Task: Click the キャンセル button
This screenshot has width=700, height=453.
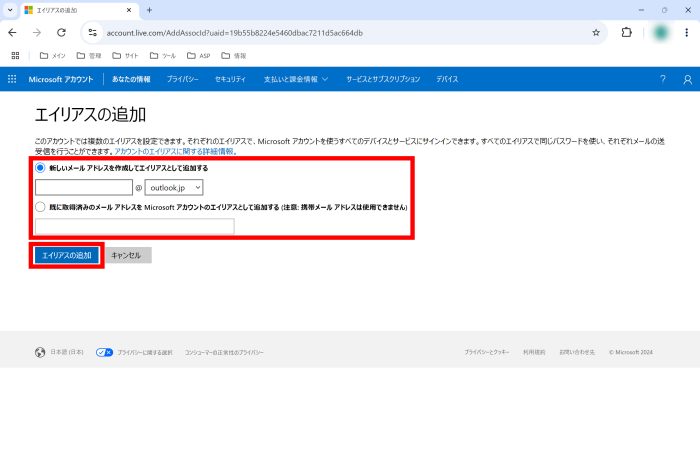Action: [x=127, y=255]
